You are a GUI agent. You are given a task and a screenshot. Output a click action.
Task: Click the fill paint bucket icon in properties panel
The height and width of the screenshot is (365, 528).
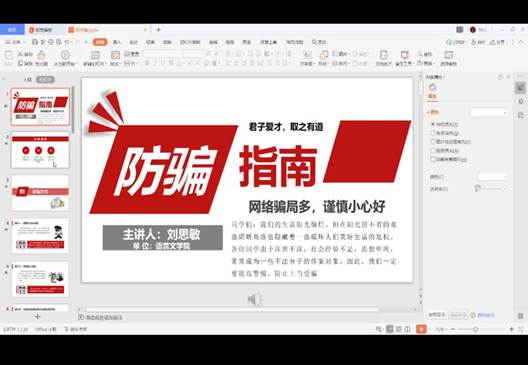click(432, 88)
